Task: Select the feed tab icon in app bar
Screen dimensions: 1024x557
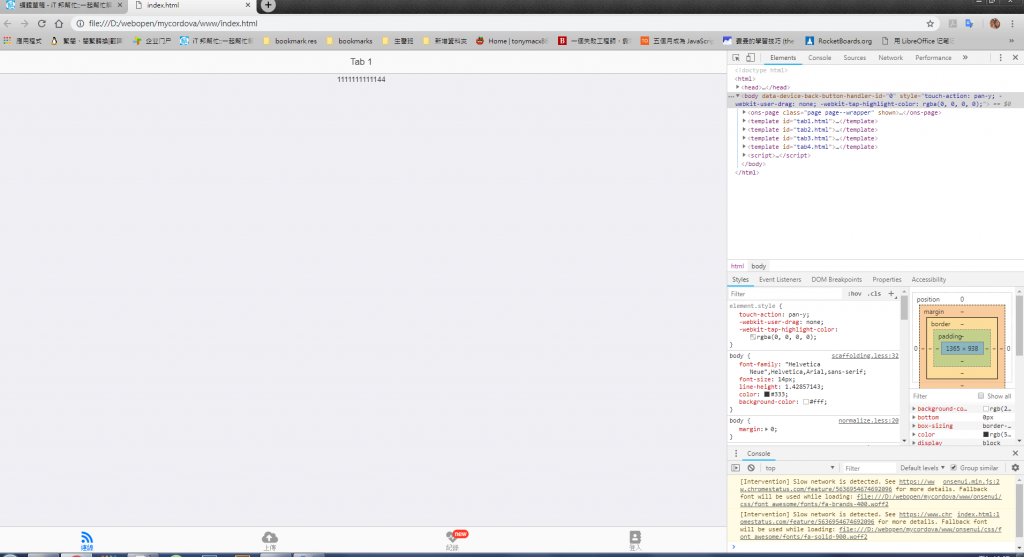Action: click(87, 539)
